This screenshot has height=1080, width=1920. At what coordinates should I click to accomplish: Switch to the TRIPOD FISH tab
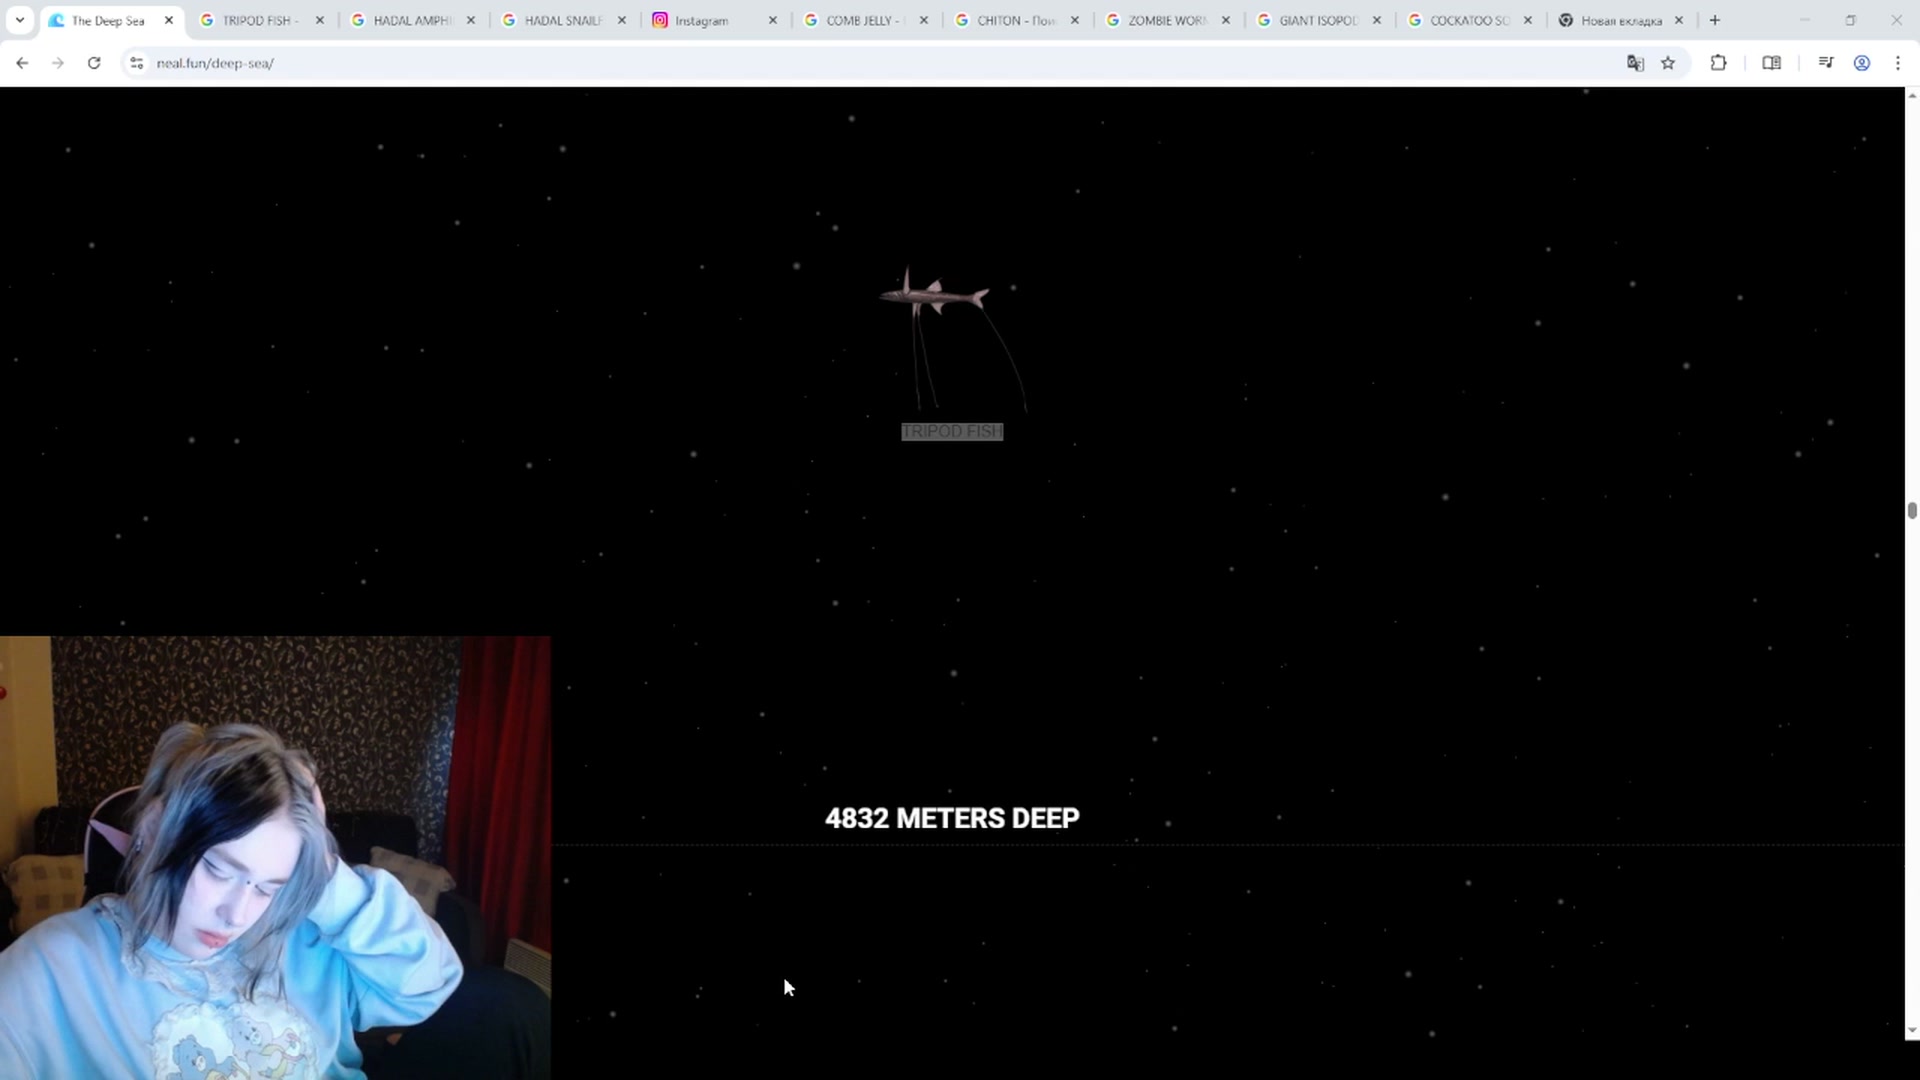(x=262, y=20)
